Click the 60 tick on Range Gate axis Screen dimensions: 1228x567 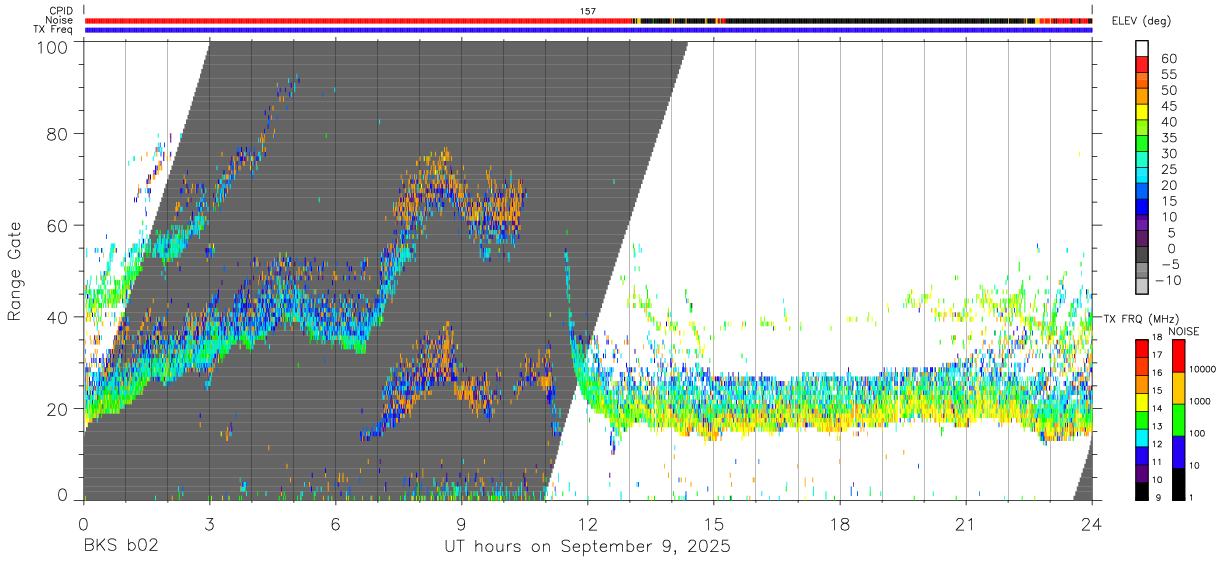pyautogui.click(x=58, y=225)
